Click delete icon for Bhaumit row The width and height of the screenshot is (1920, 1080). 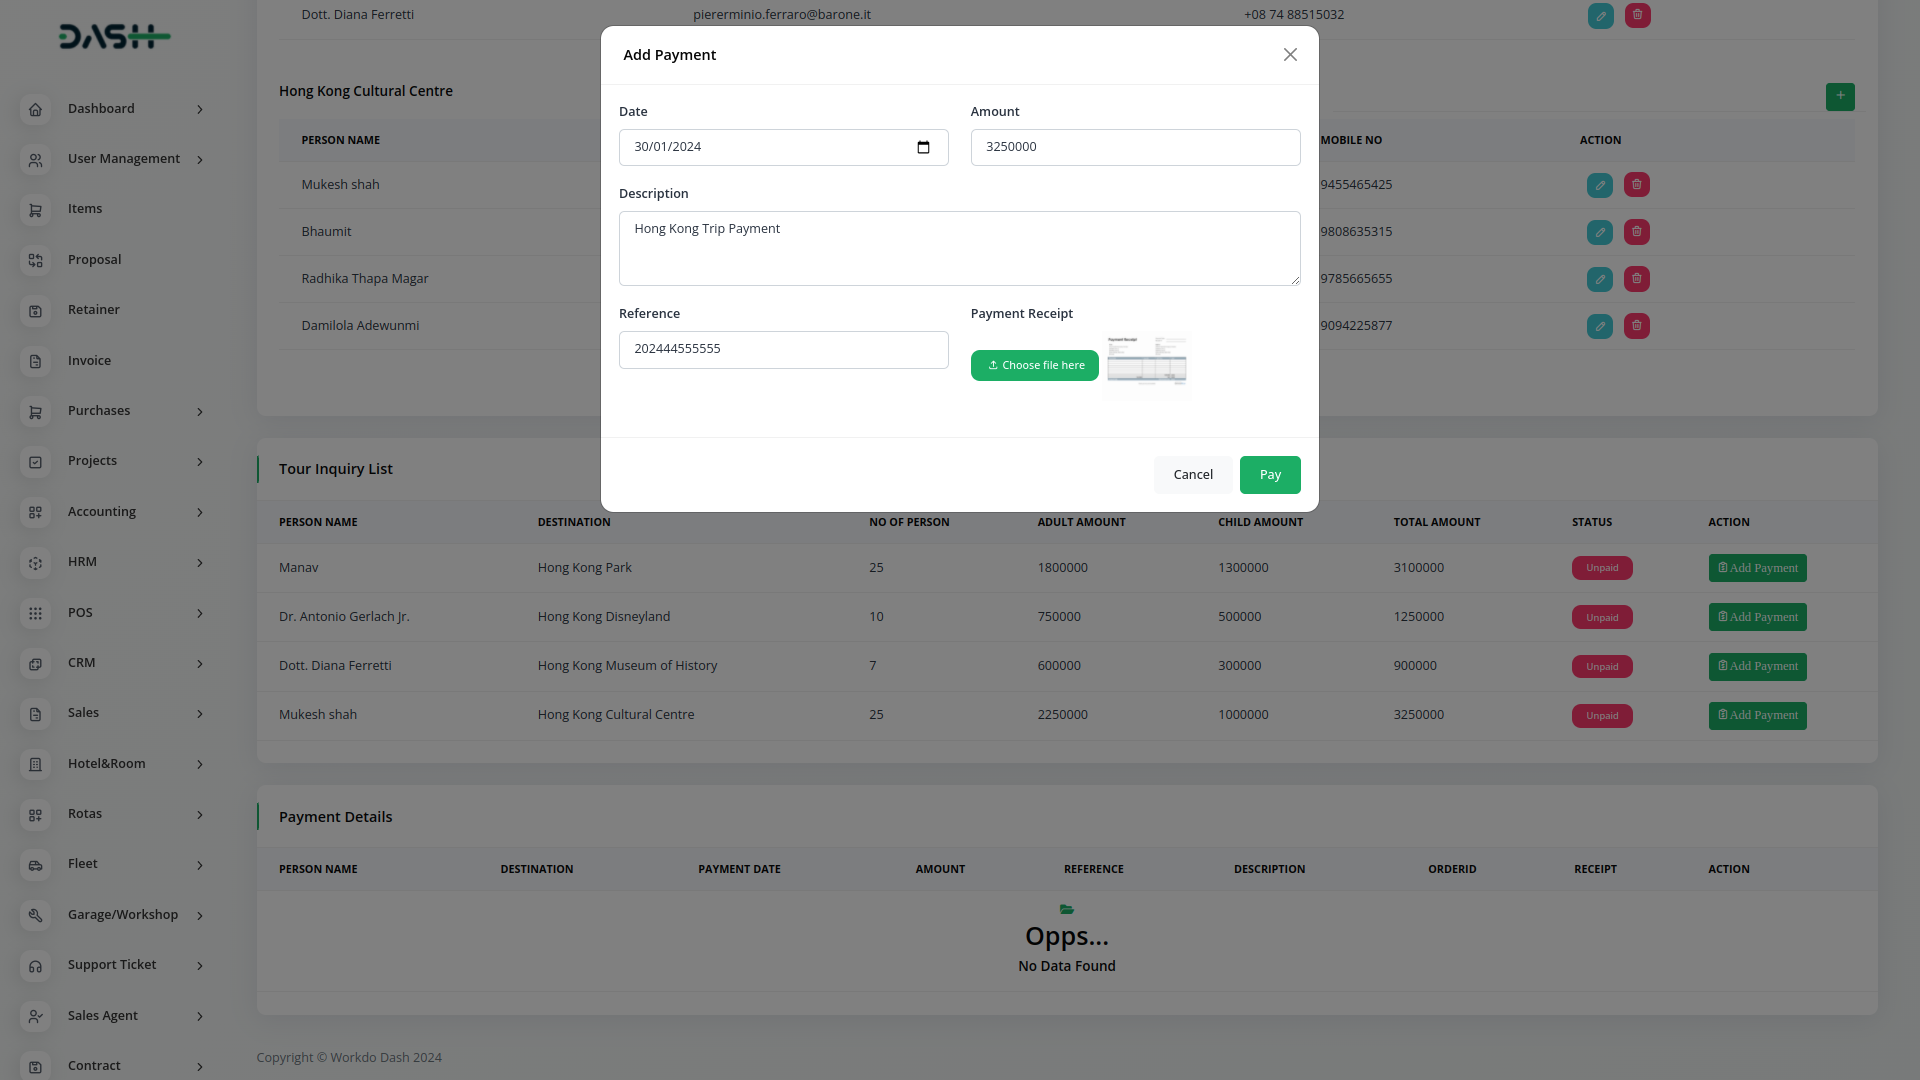pos(1637,232)
